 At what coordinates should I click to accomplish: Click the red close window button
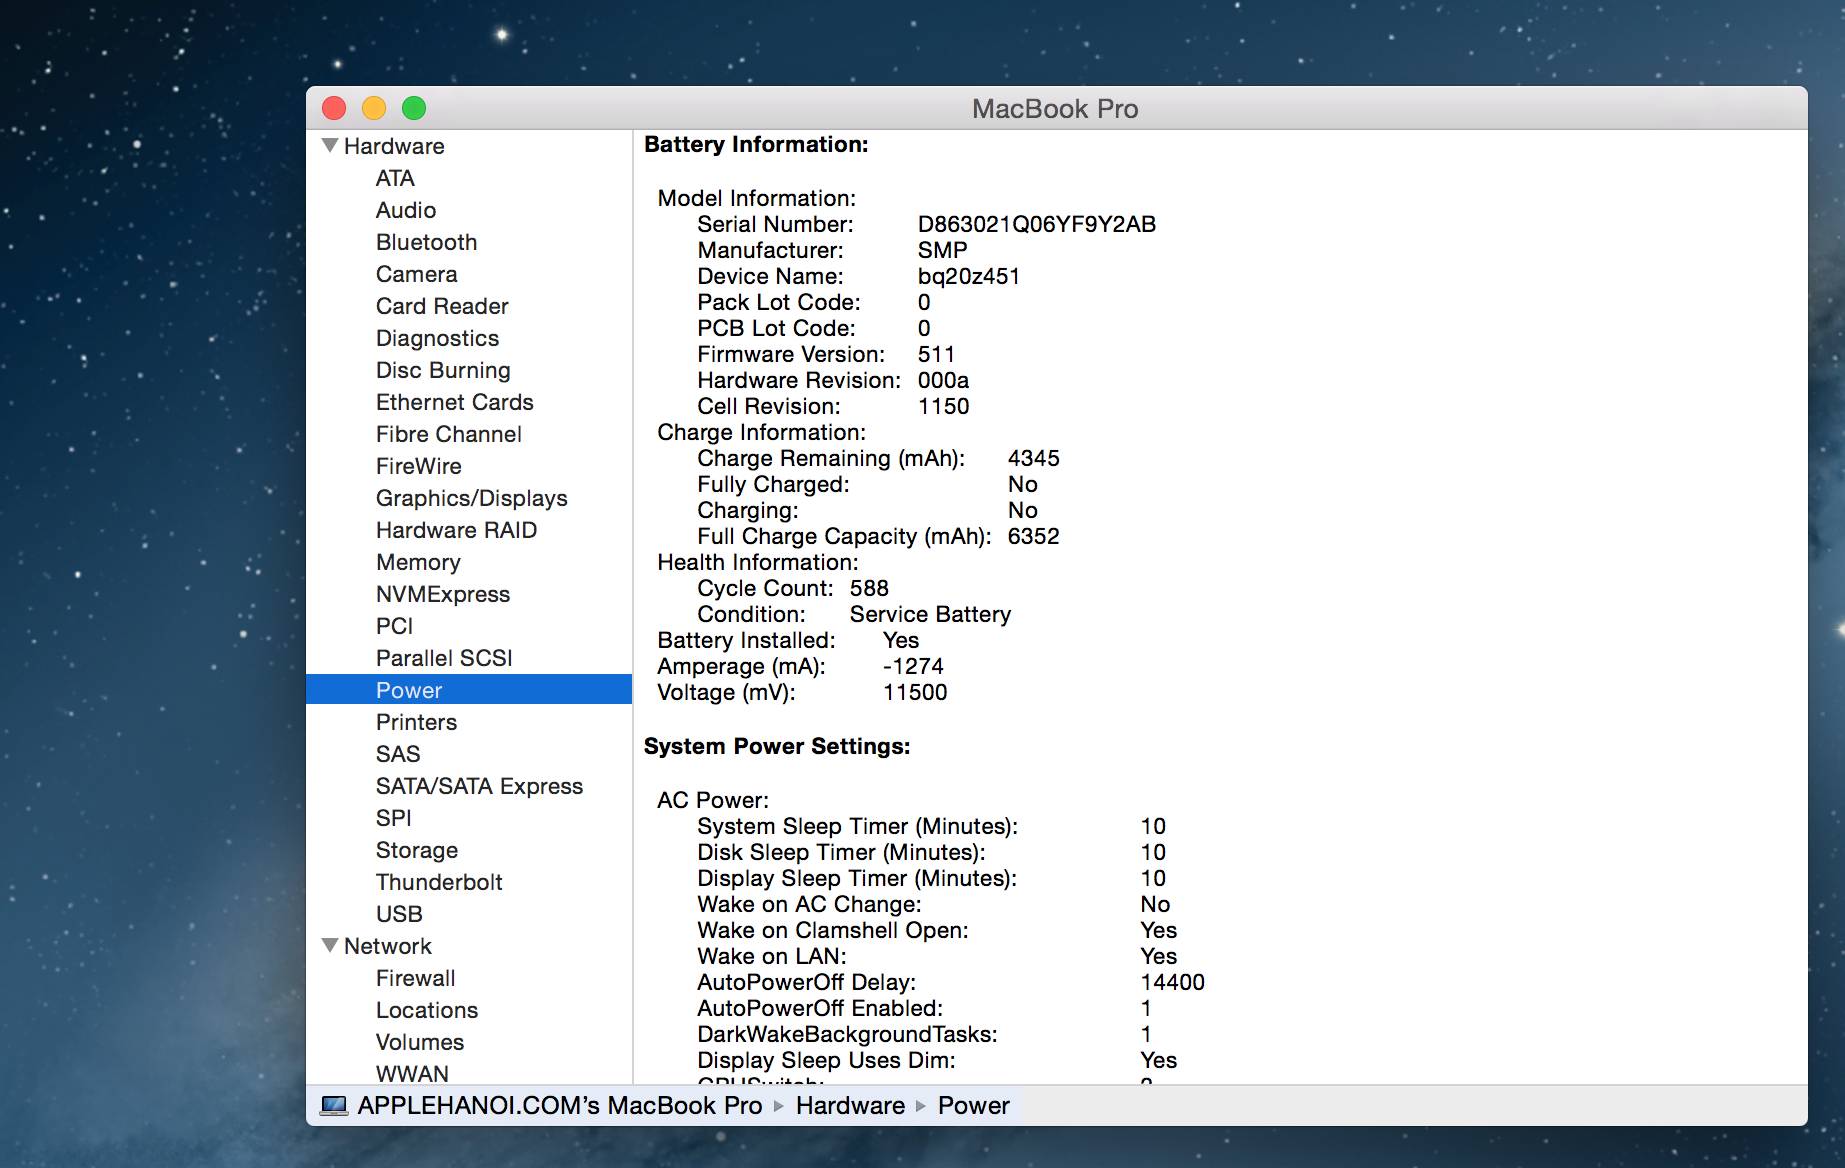(334, 108)
